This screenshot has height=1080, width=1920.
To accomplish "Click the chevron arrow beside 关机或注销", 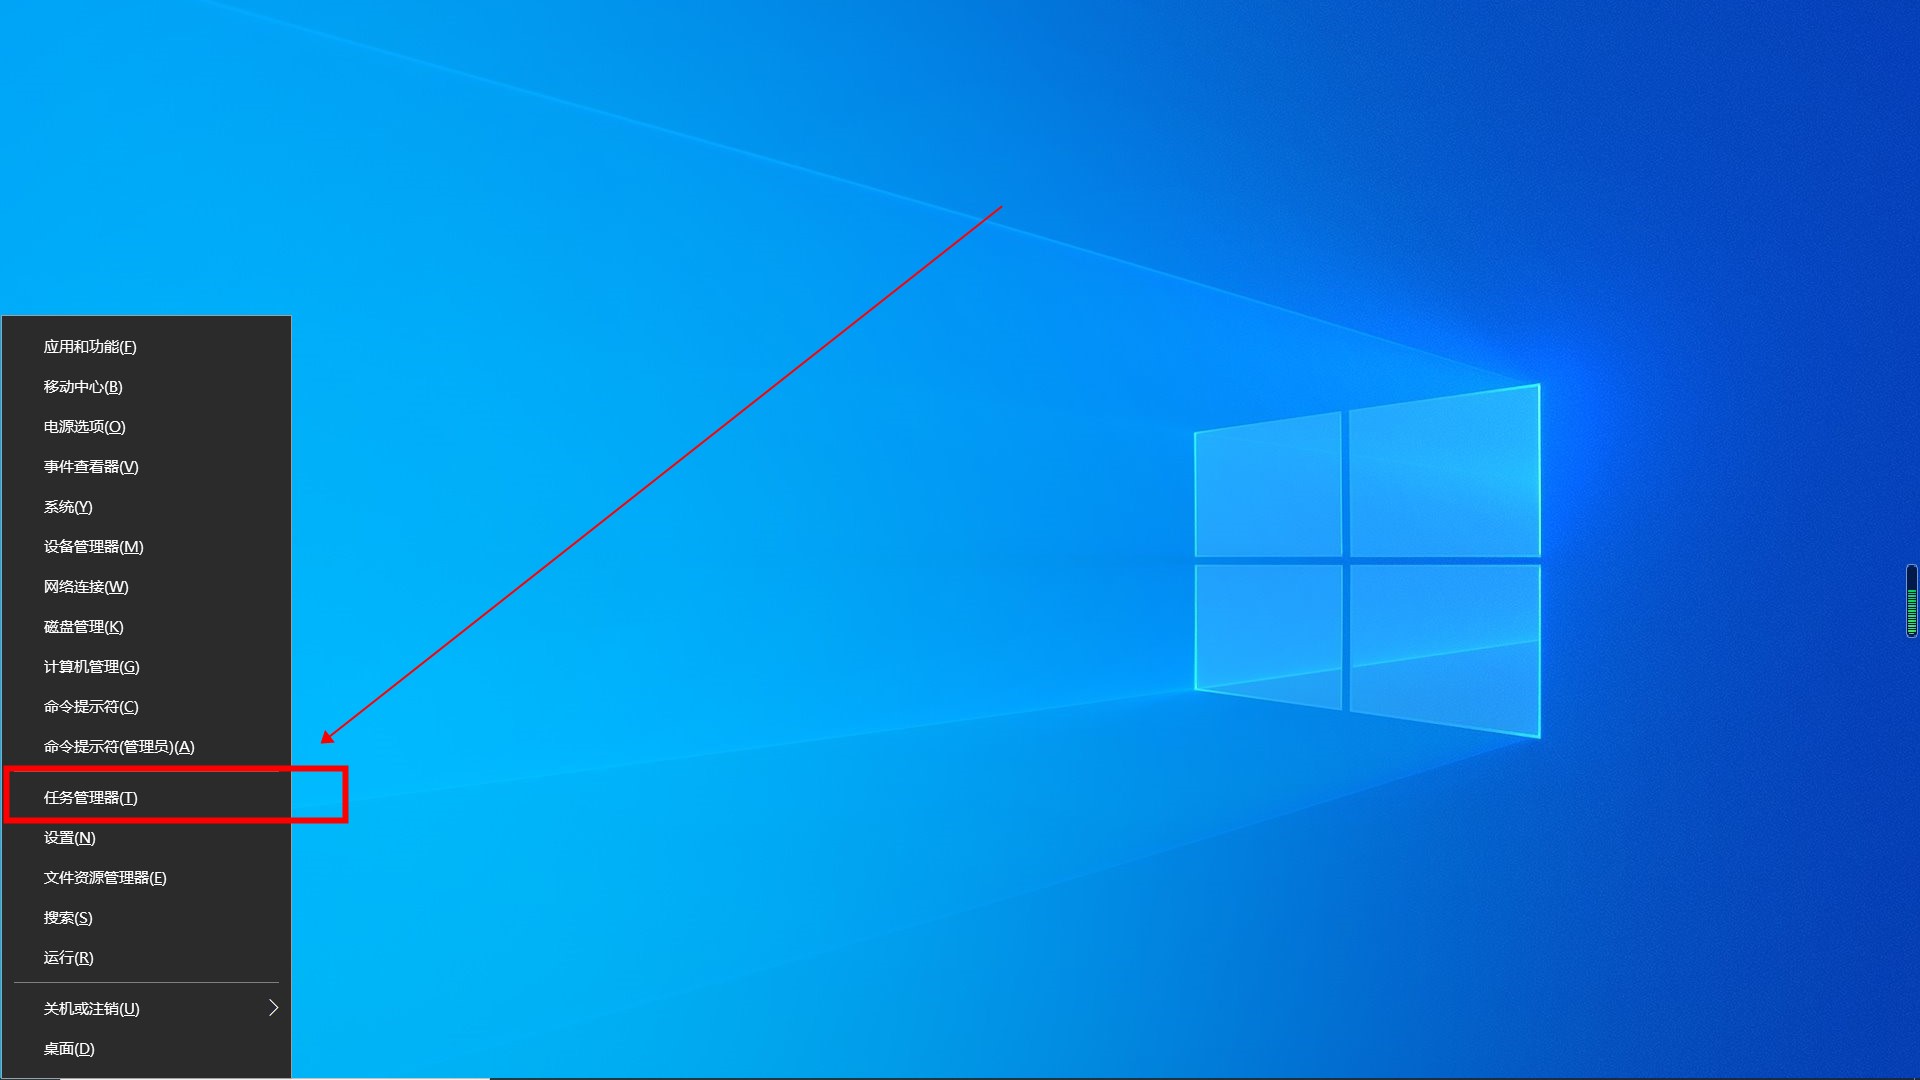I will pos(273,1008).
